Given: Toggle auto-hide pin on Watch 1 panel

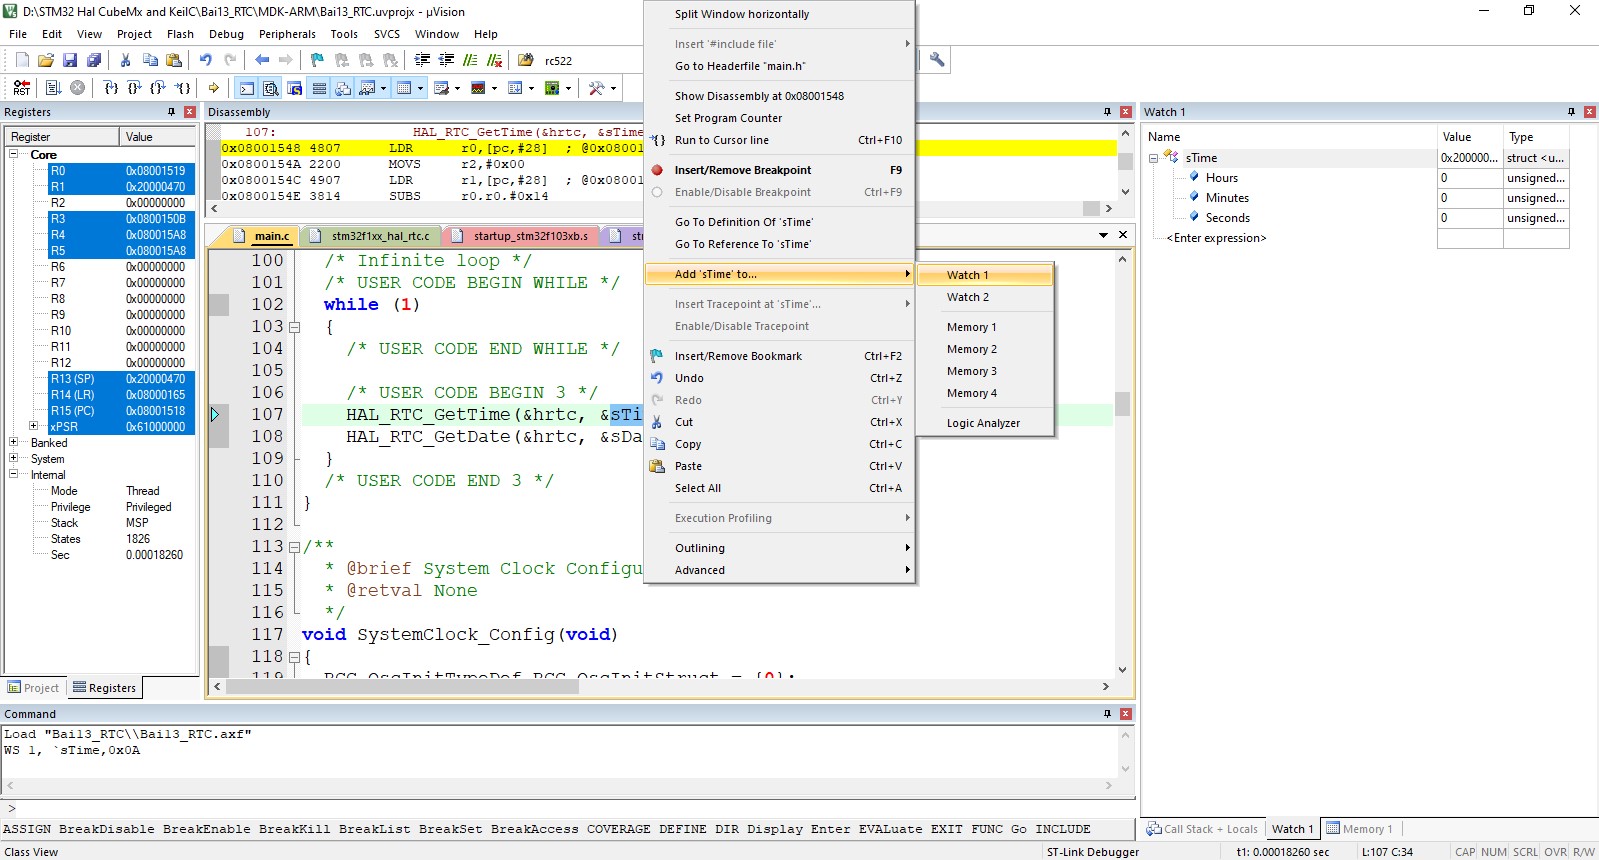Looking at the screenshot, I should point(1571,112).
